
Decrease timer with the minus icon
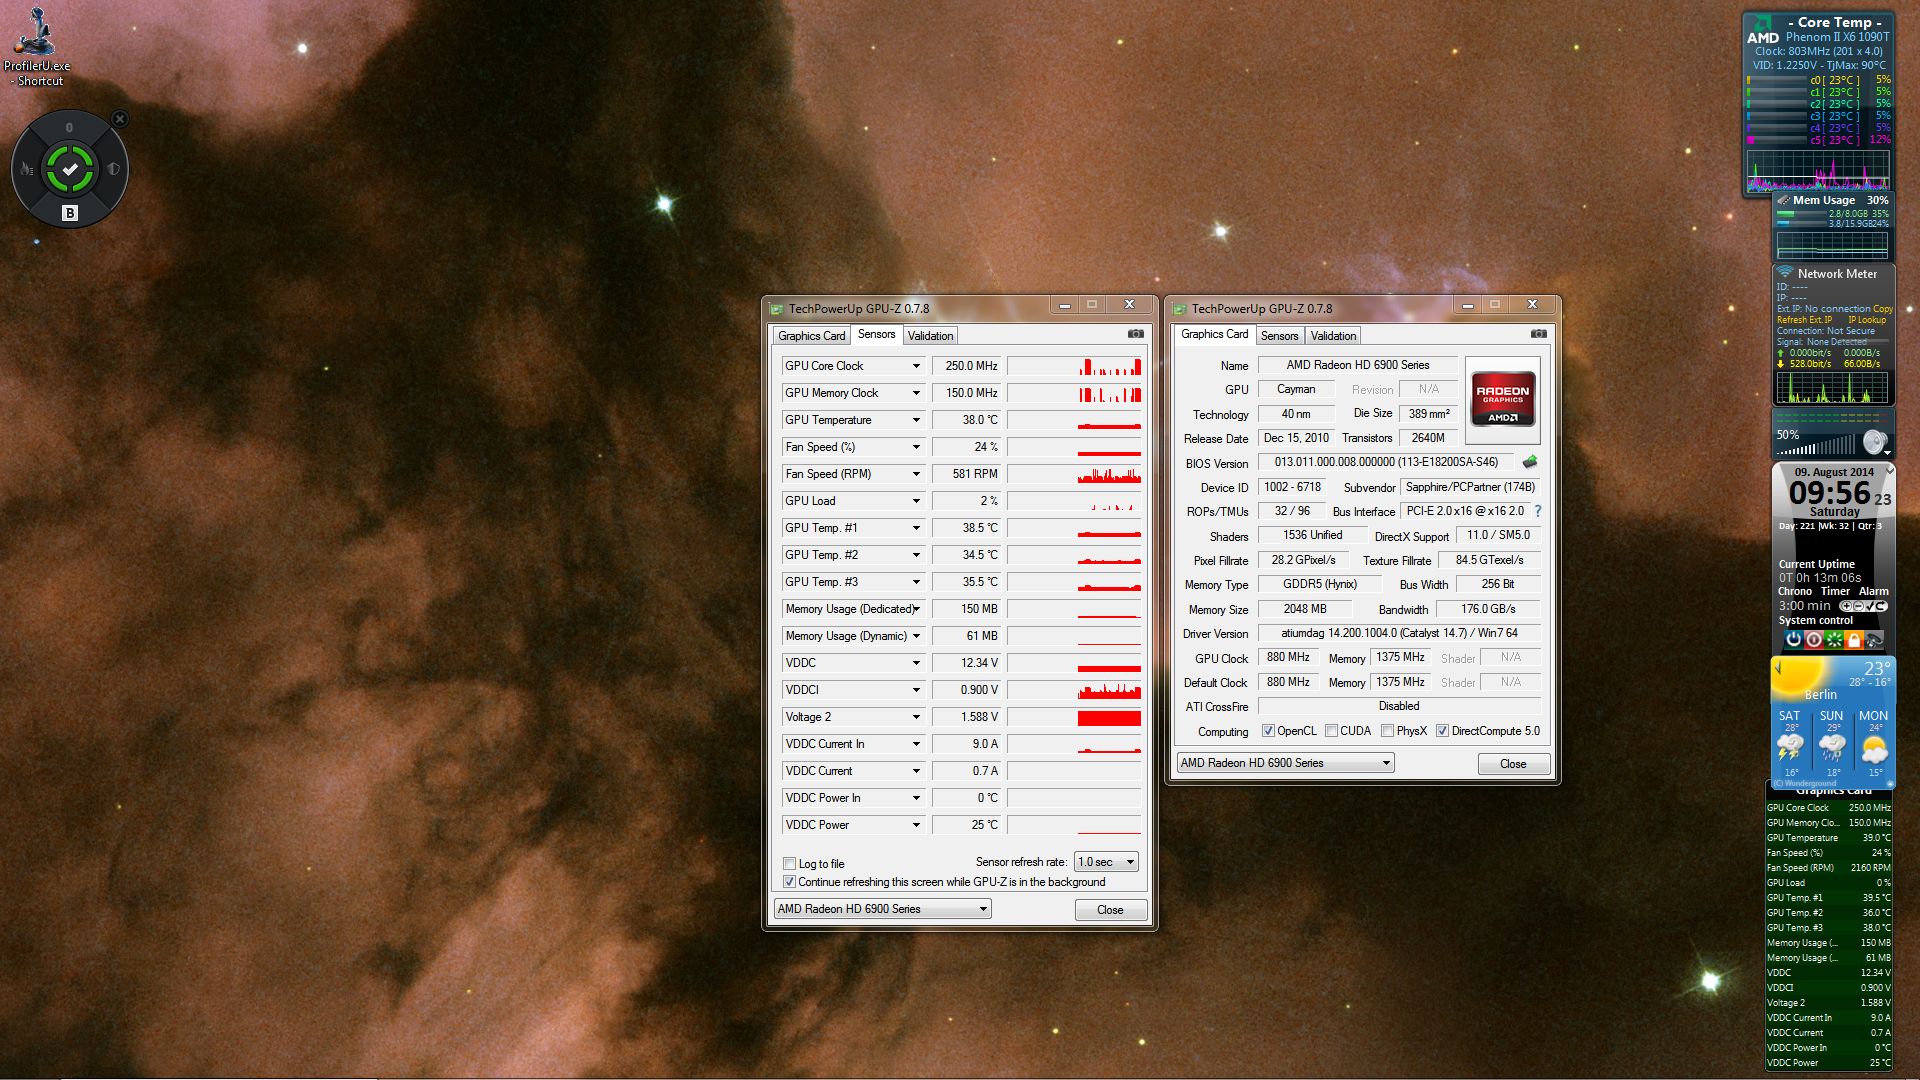coord(1858,606)
